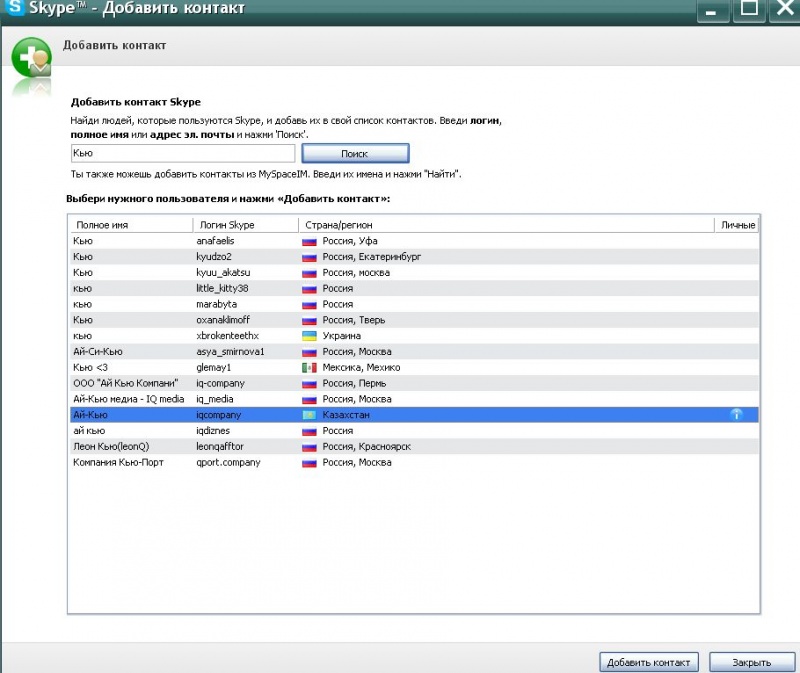Select the leonqafftor search result
The image size is (800, 673).
pyautogui.click(x=222, y=447)
